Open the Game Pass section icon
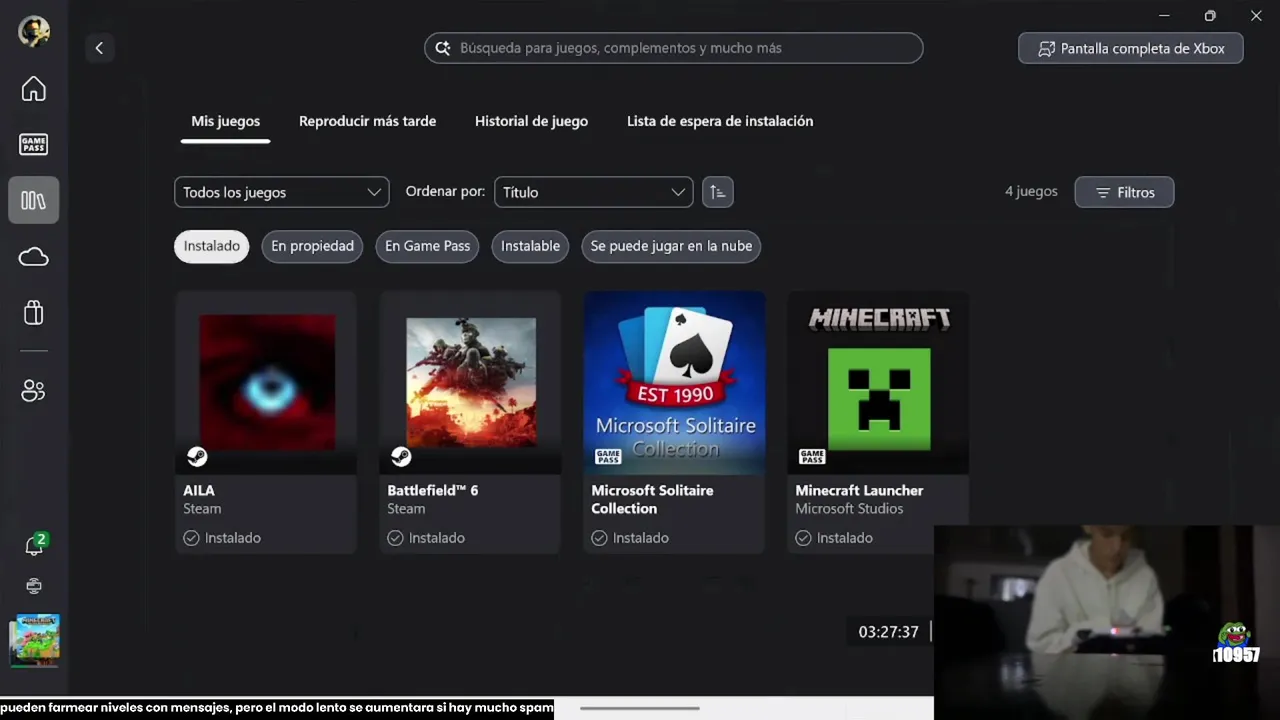Viewport: 1280px width, 720px height. click(x=34, y=145)
